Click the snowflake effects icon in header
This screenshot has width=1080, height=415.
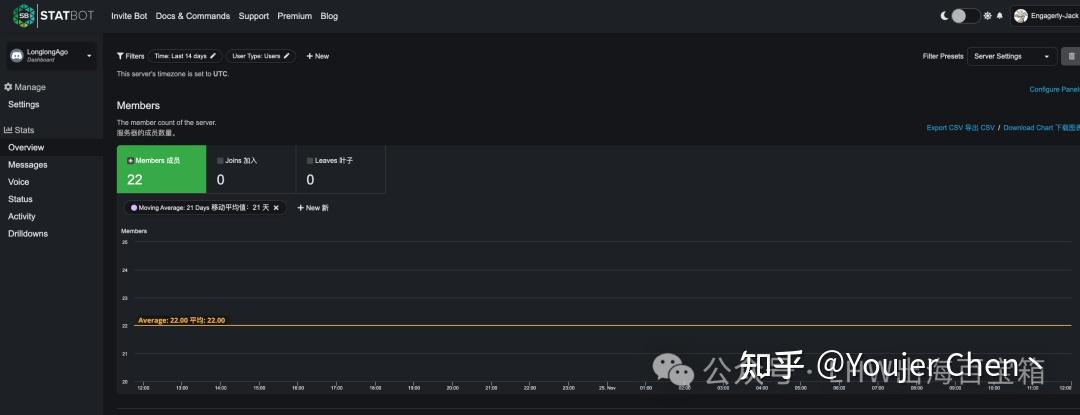[988, 16]
